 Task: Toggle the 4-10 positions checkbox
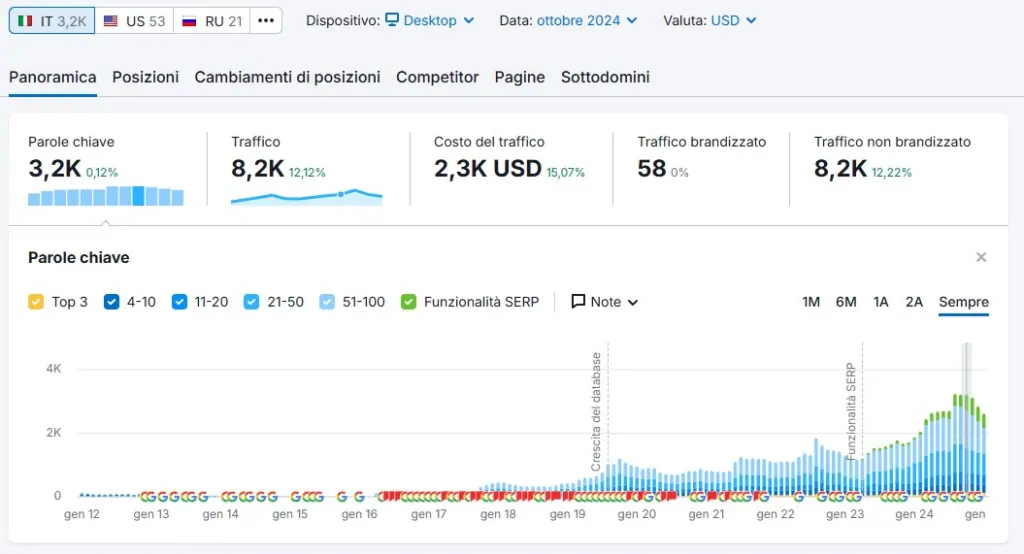pyautogui.click(x=112, y=302)
